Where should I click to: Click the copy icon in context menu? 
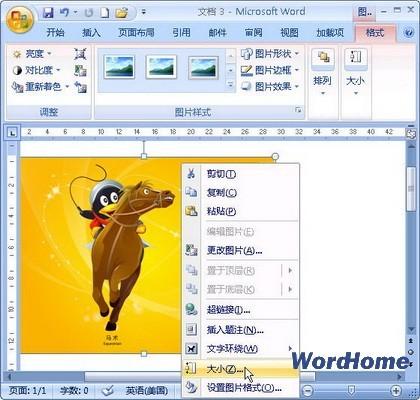(x=191, y=192)
